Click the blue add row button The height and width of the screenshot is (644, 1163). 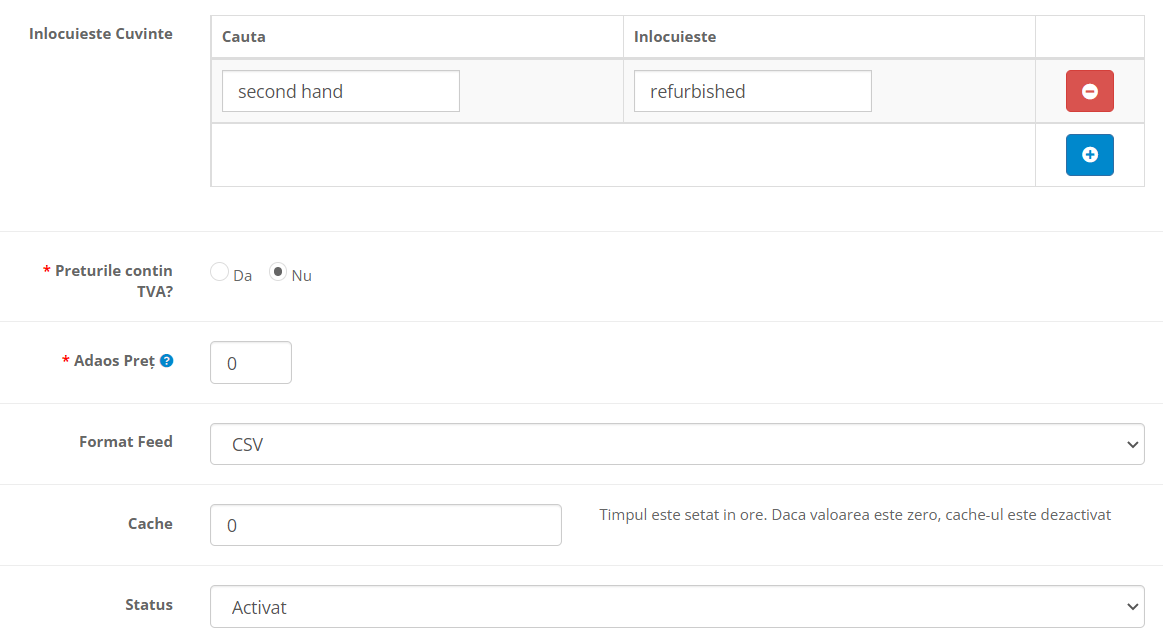pyautogui.click(x=1089, y=155)
